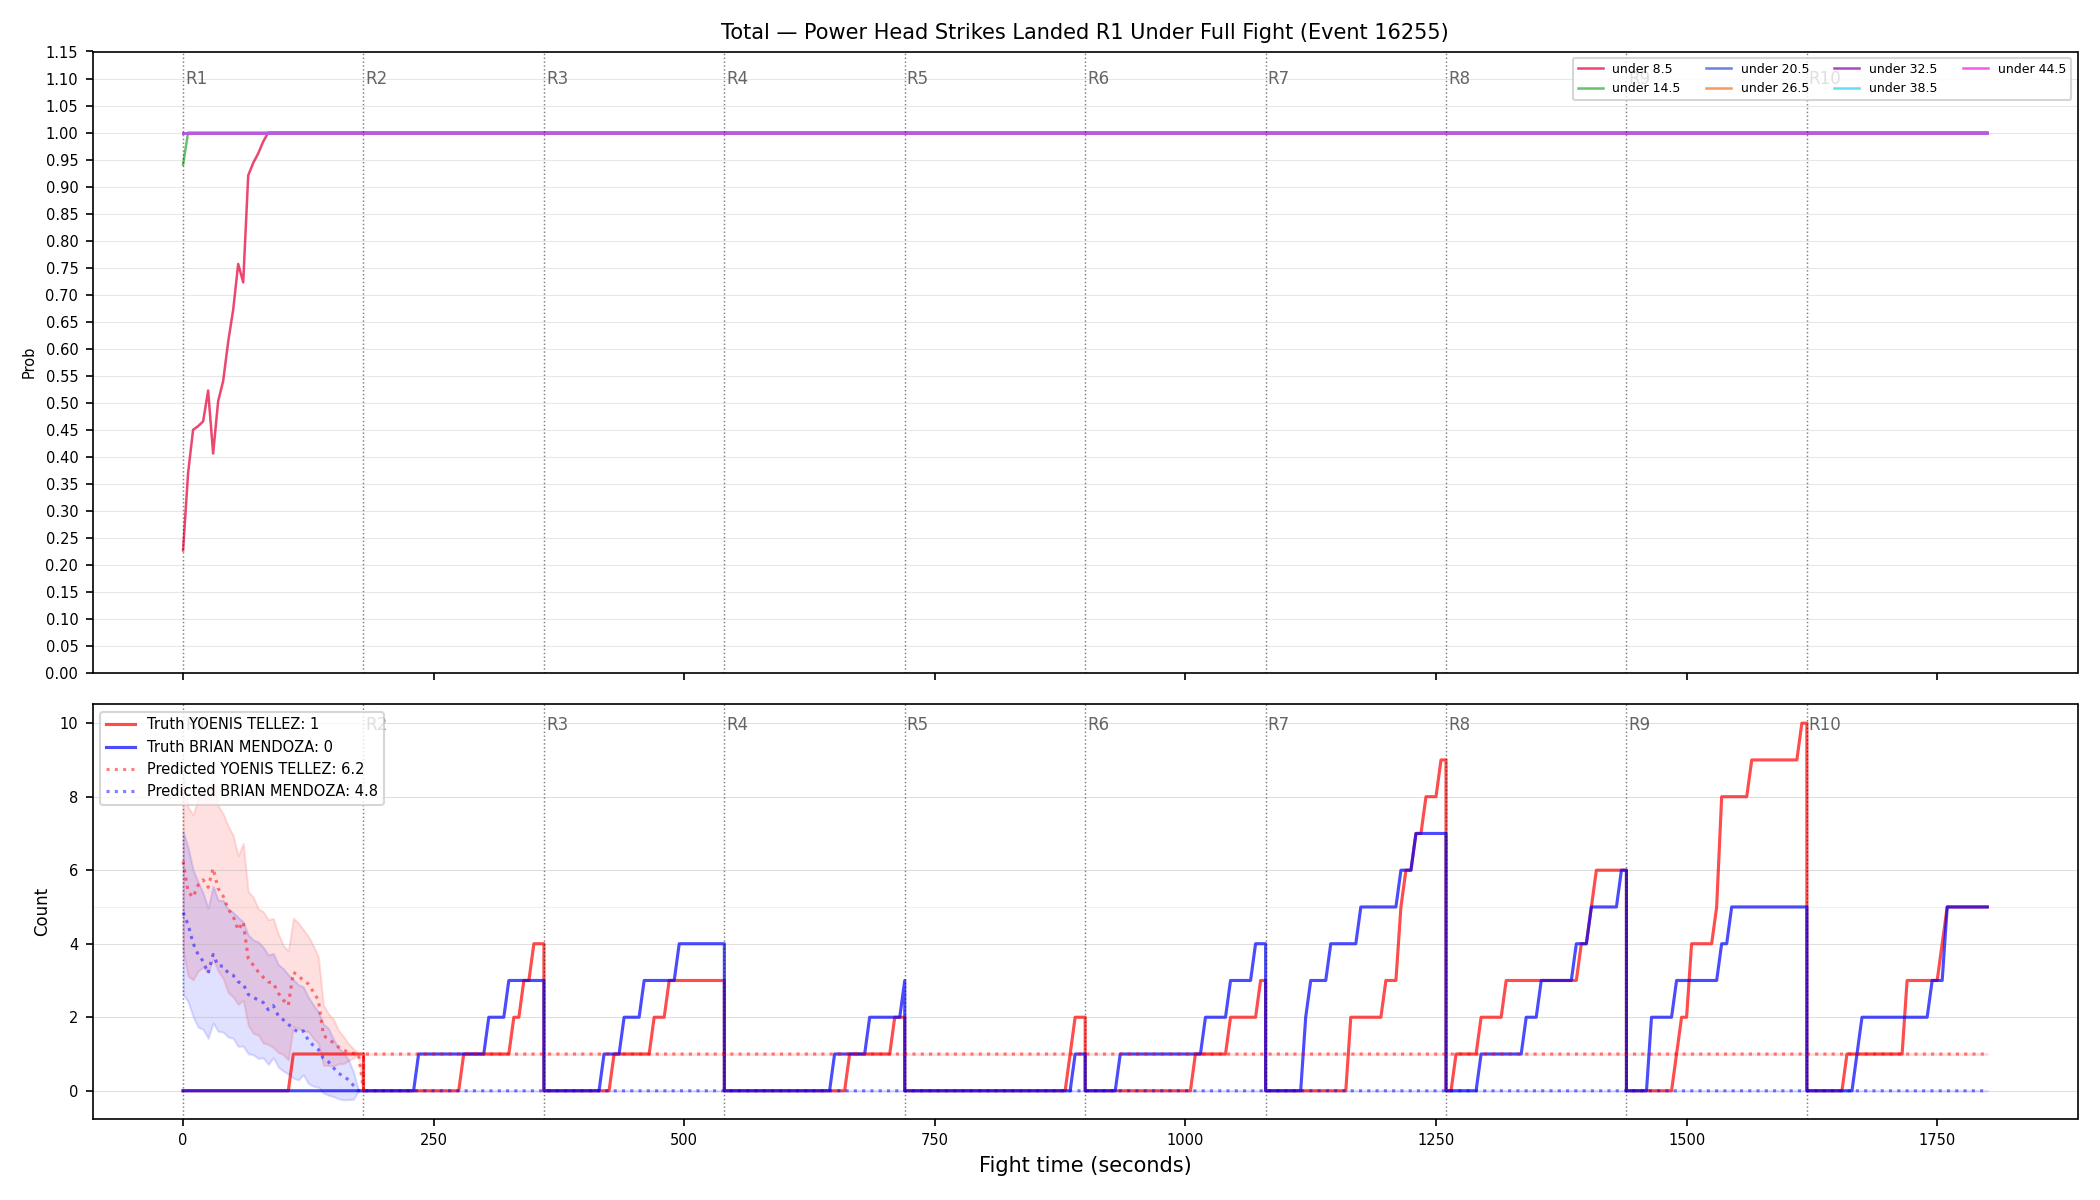Viewport: 2100px width, 1200px height.
Task: Select the 'under 20.5' legend label
Action: coord(1775,69)
